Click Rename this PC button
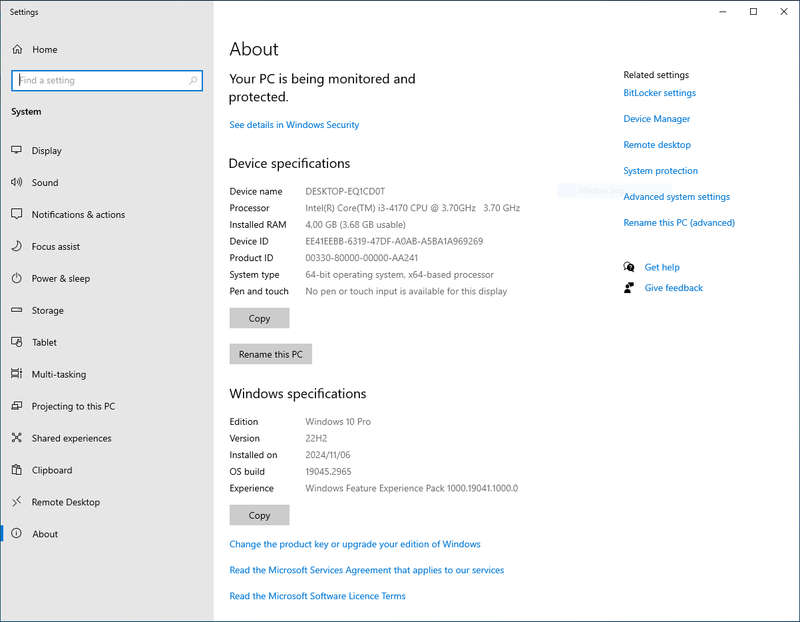The height and width of the screenshot is (622, 800). pos(270,354)
